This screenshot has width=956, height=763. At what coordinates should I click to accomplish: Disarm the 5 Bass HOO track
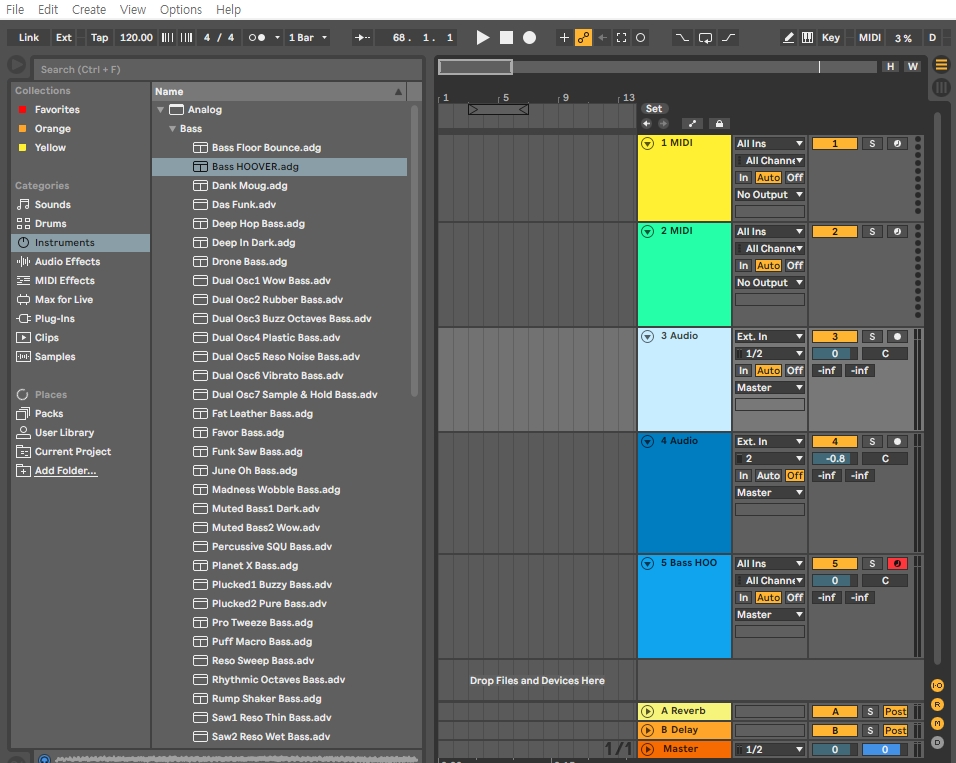(897, 564)
